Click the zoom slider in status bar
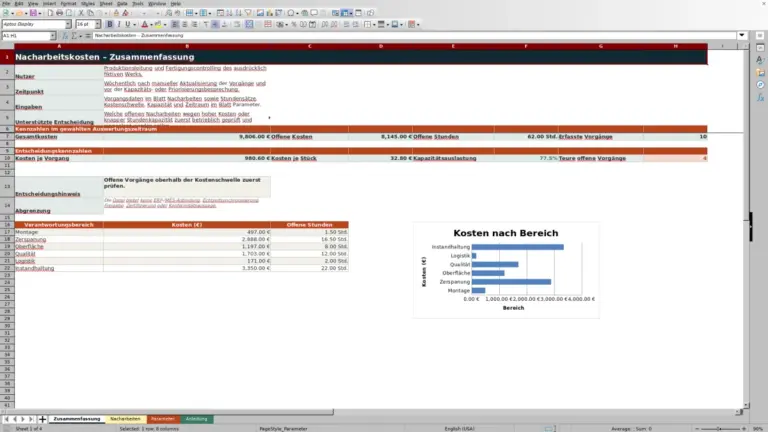Image resolution: width=768 pixels, height=432 pixels. [x=720, y=429]
